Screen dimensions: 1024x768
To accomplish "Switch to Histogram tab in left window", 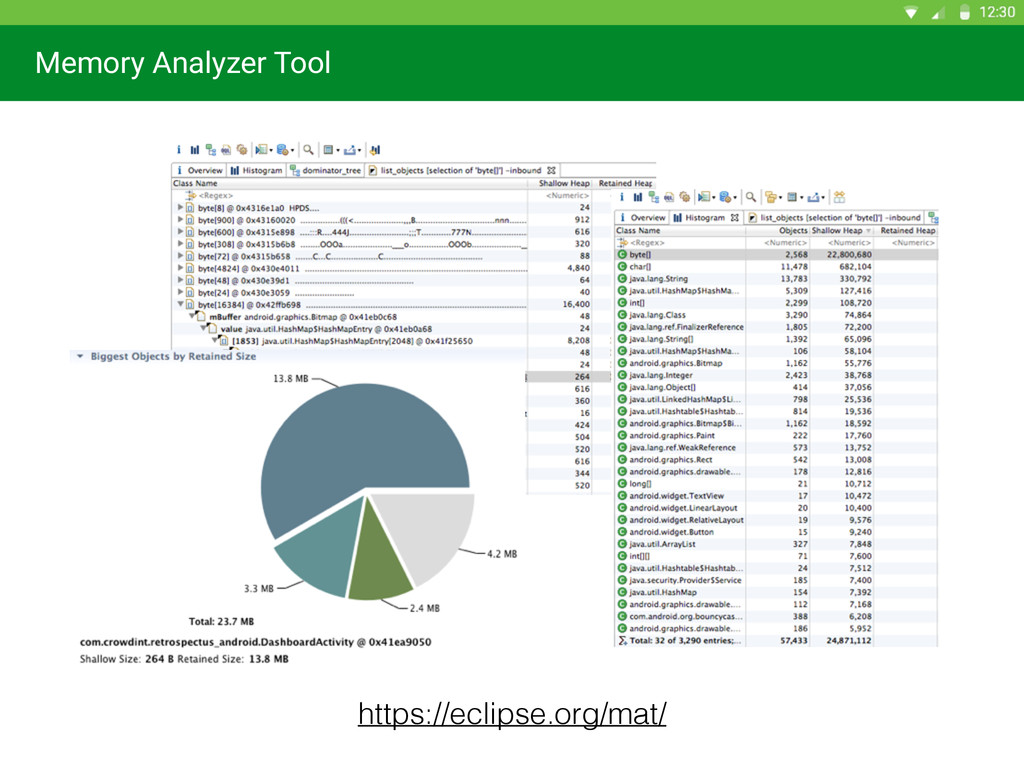I will coord(256,170).
